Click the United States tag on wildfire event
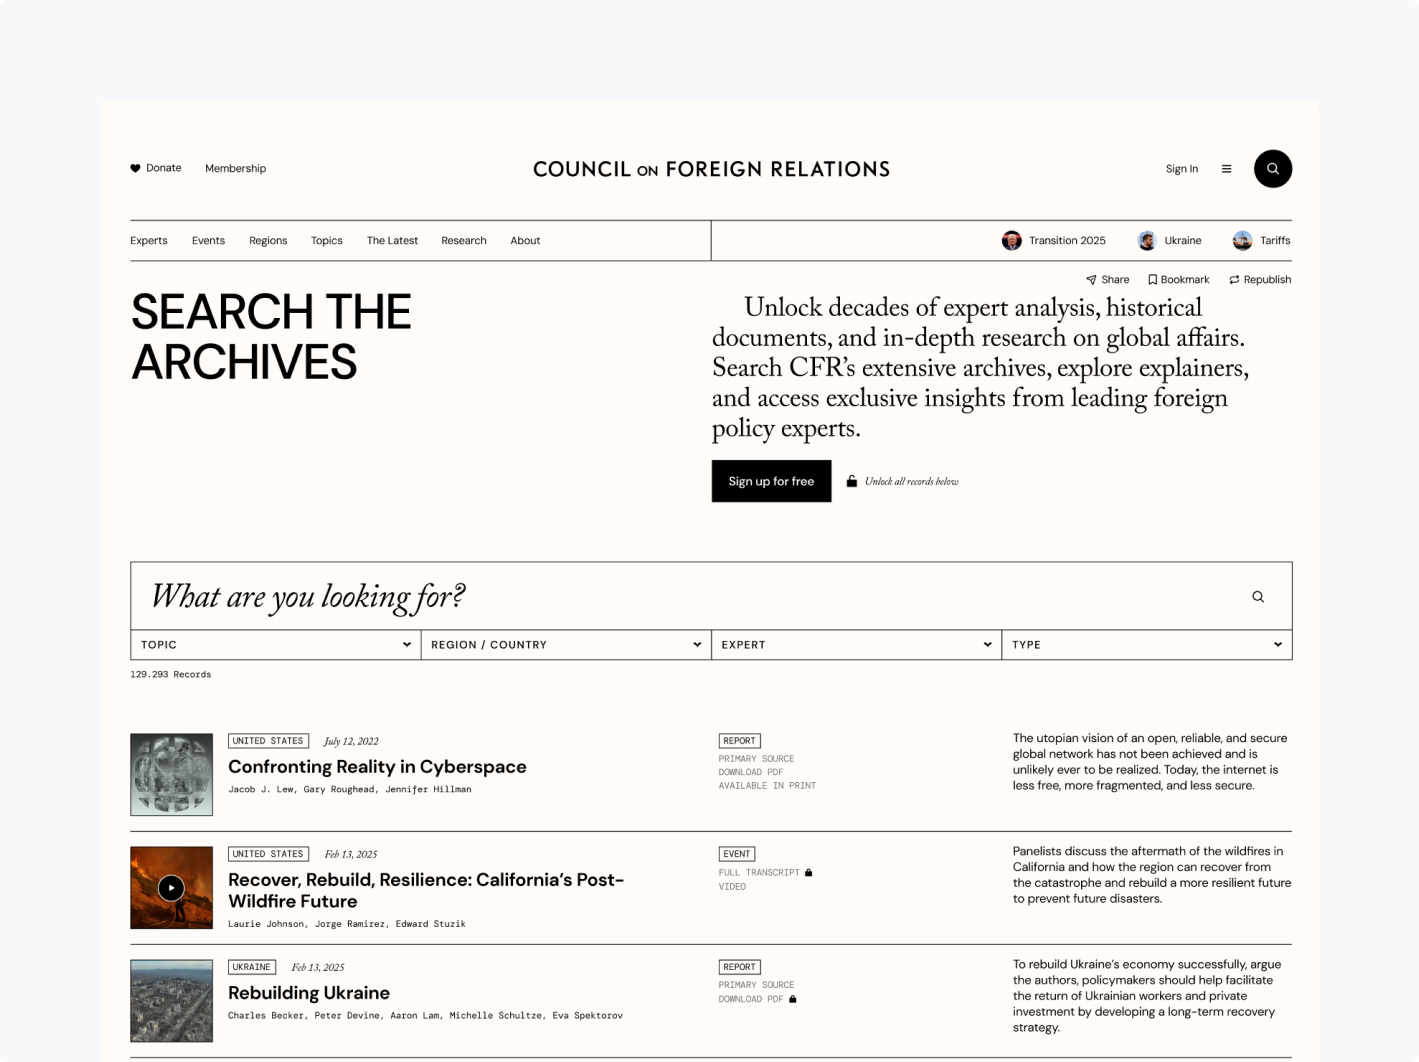 click(268, 854)
